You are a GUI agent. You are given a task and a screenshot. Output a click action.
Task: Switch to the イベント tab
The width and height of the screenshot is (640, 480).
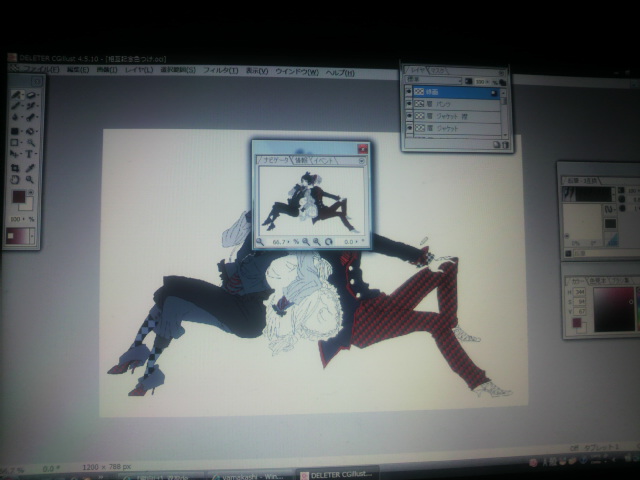[324, 161]
